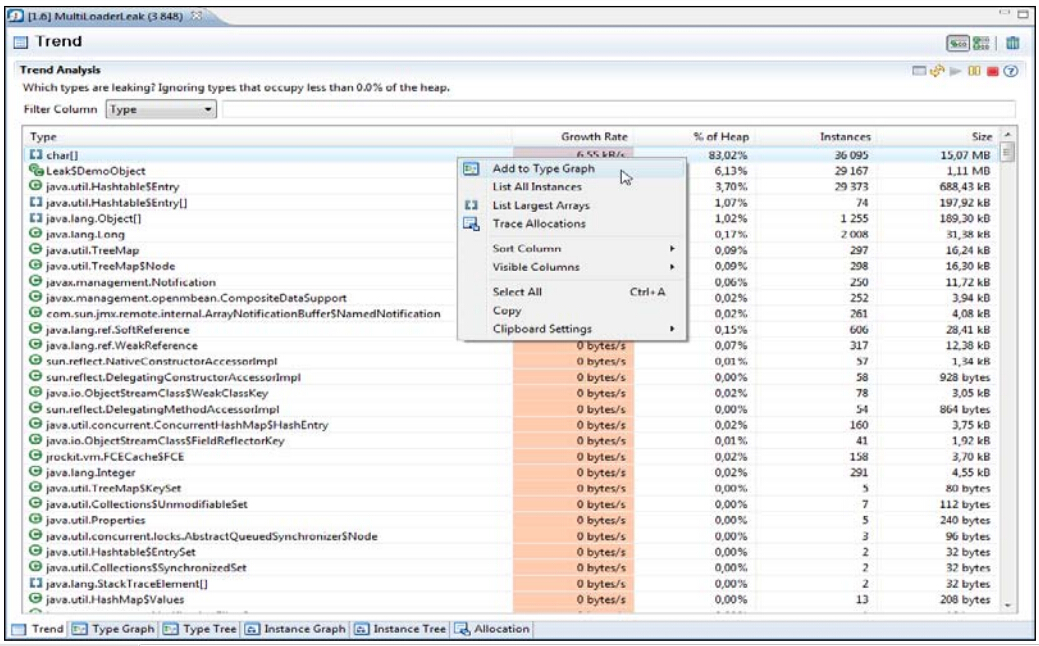
Task: Click the char[] array type icon
Action: coord(36,154)
